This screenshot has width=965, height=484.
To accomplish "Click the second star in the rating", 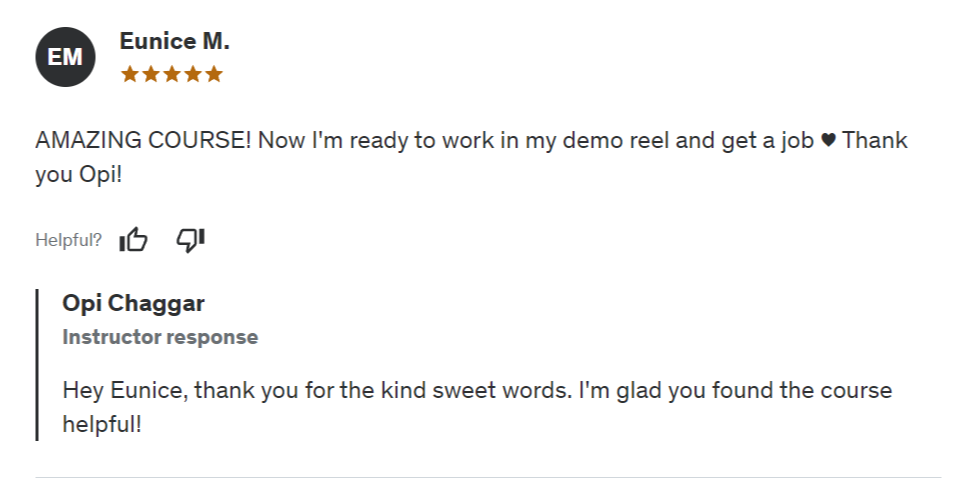I will (150, 74).
